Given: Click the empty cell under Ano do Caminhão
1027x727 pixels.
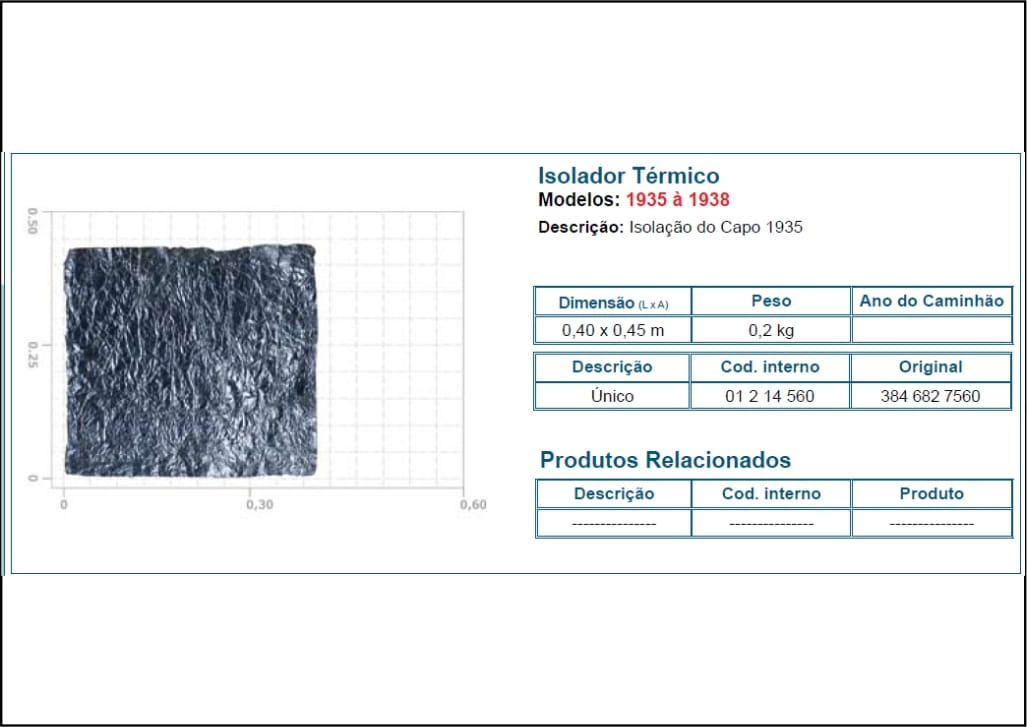Looking at the screenshot, I should click(x=931, y=330).
